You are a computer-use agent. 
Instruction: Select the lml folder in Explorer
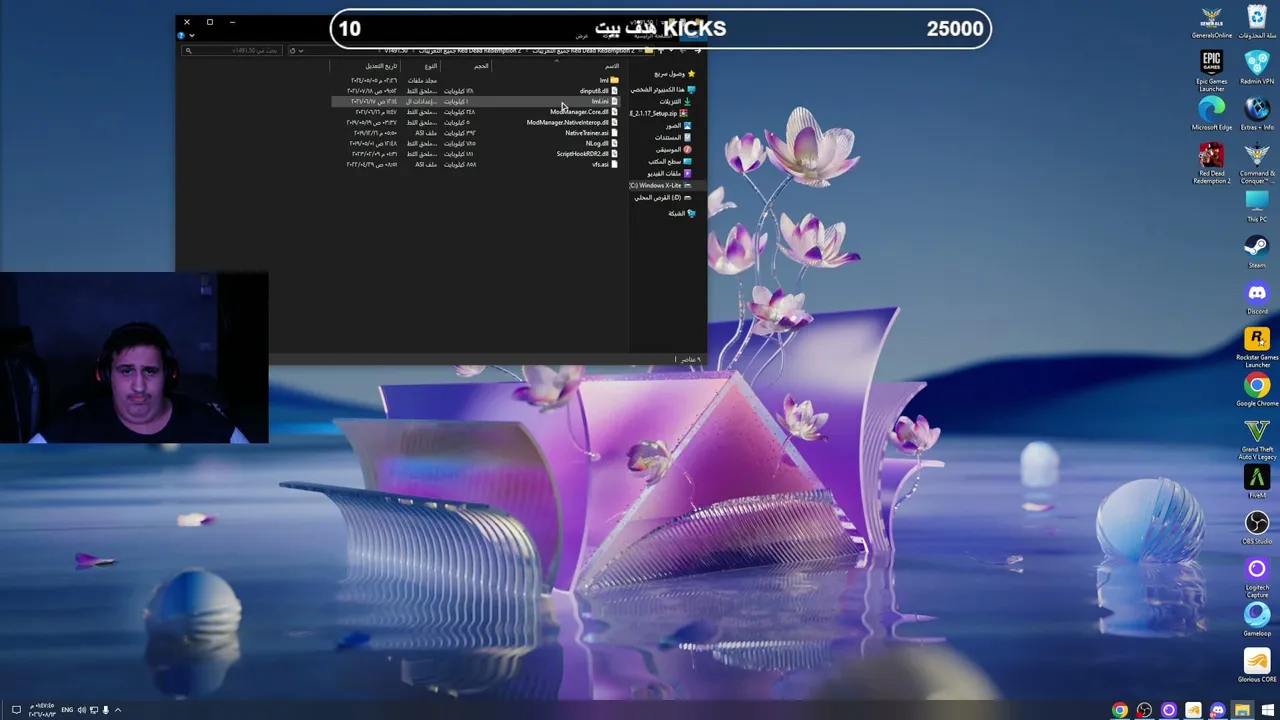pyautogui.click(x=475, y=80)
